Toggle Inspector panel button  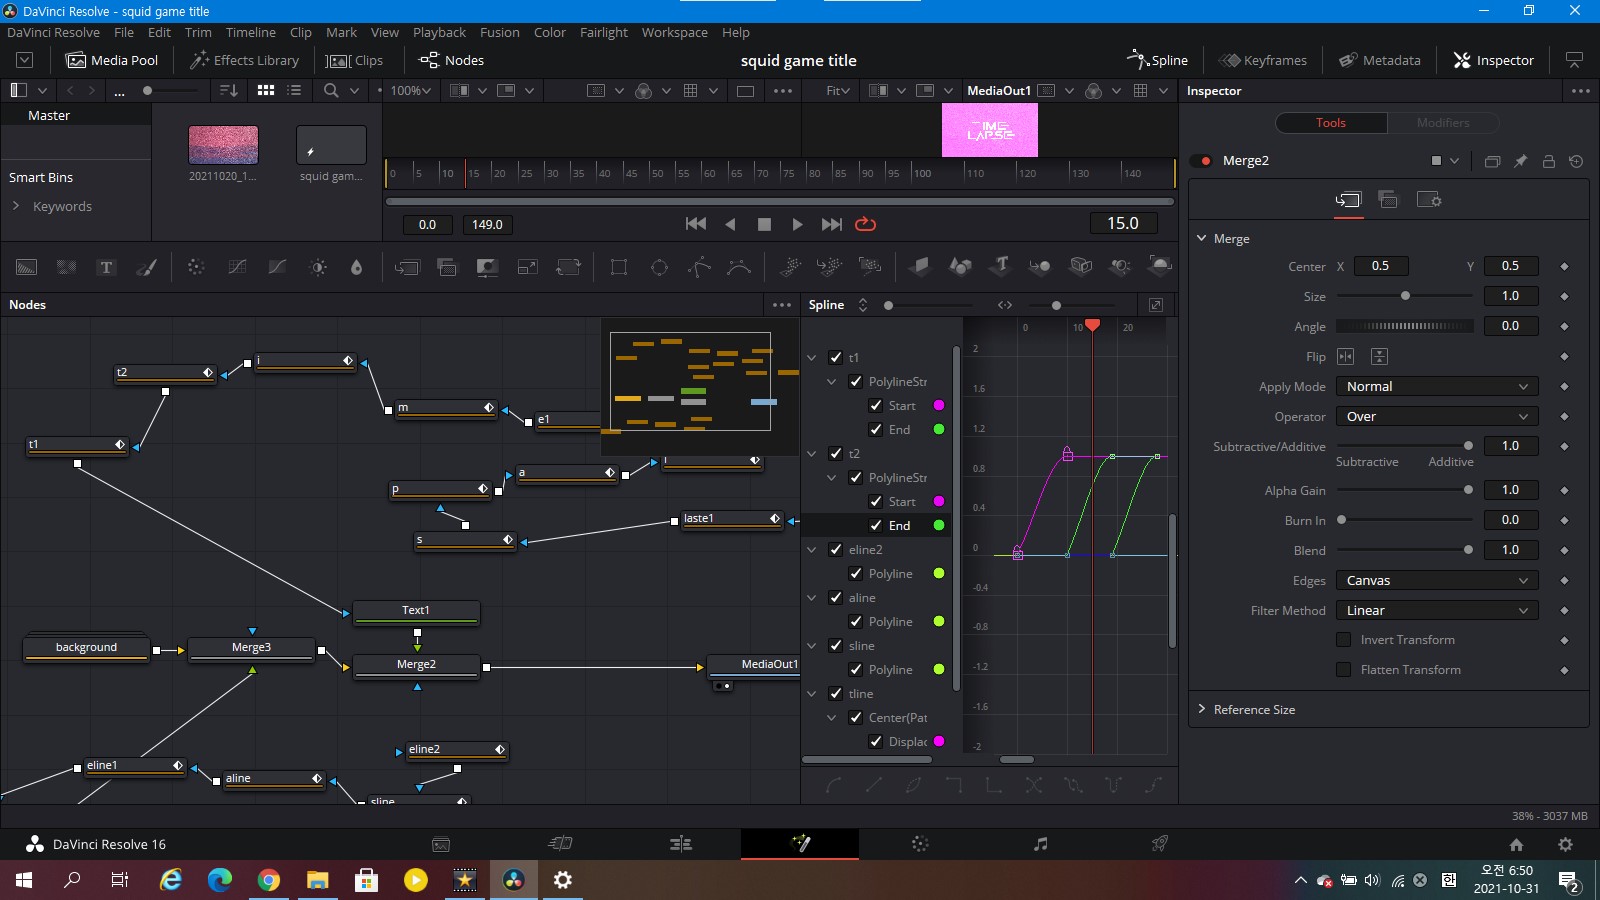1493,60
